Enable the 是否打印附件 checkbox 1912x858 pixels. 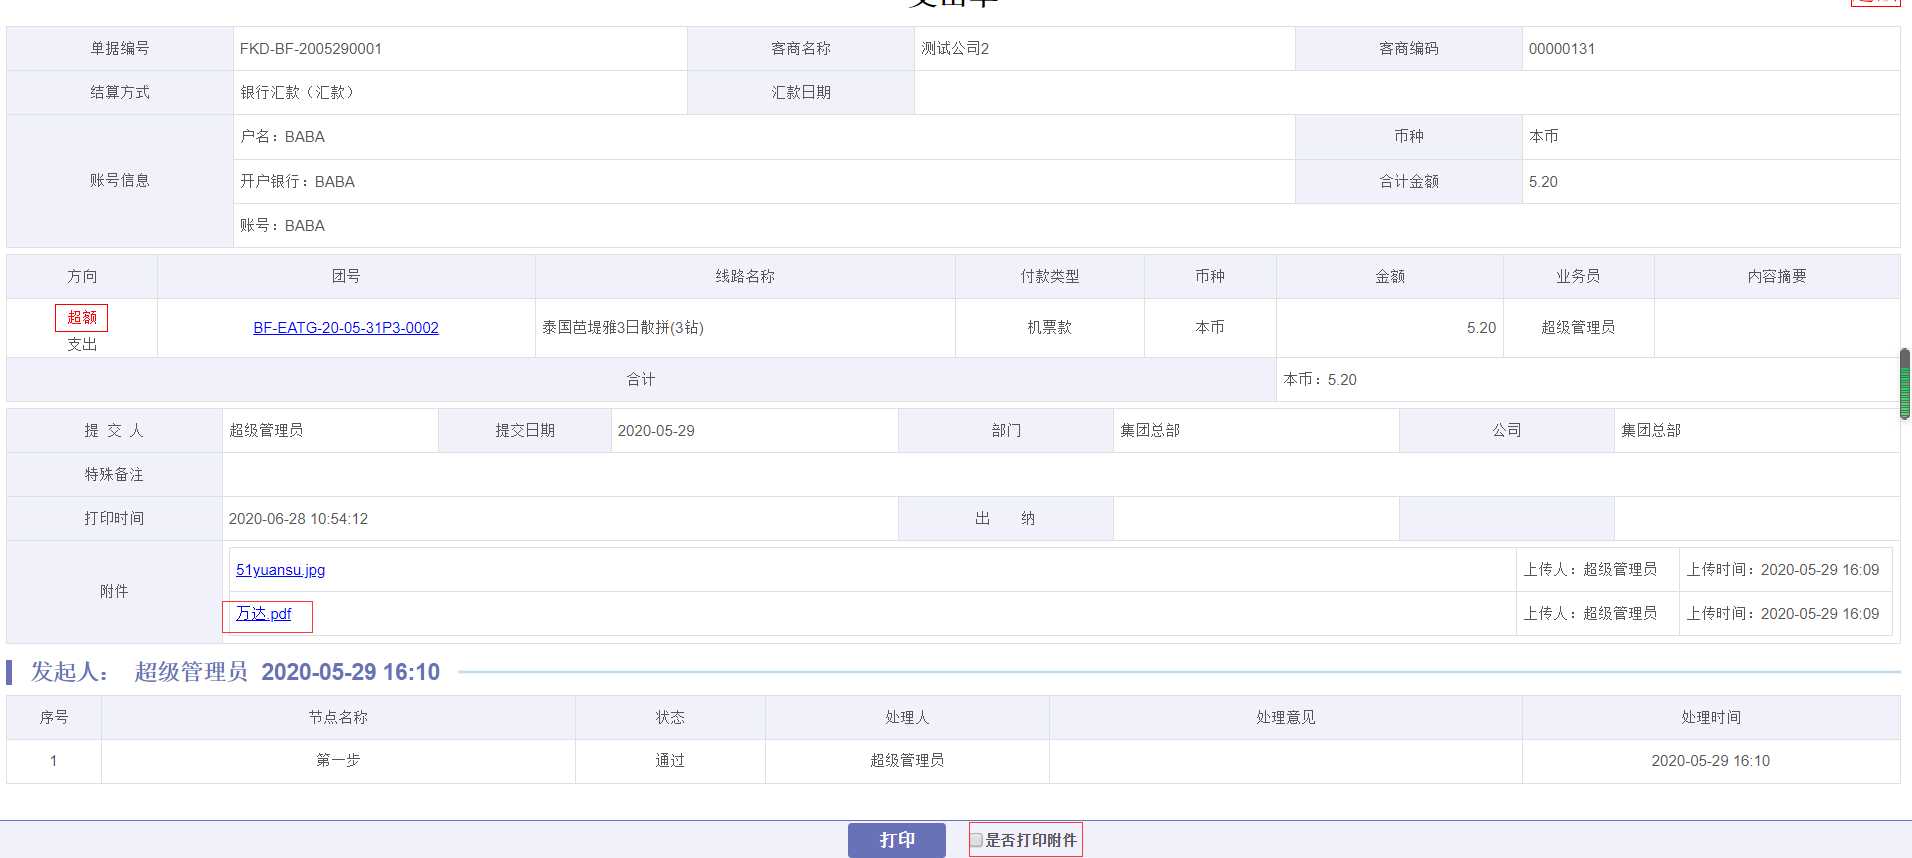pos(976,841)
